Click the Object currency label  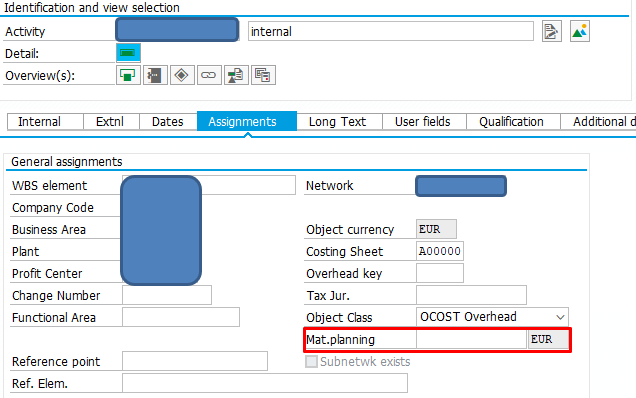350,230
